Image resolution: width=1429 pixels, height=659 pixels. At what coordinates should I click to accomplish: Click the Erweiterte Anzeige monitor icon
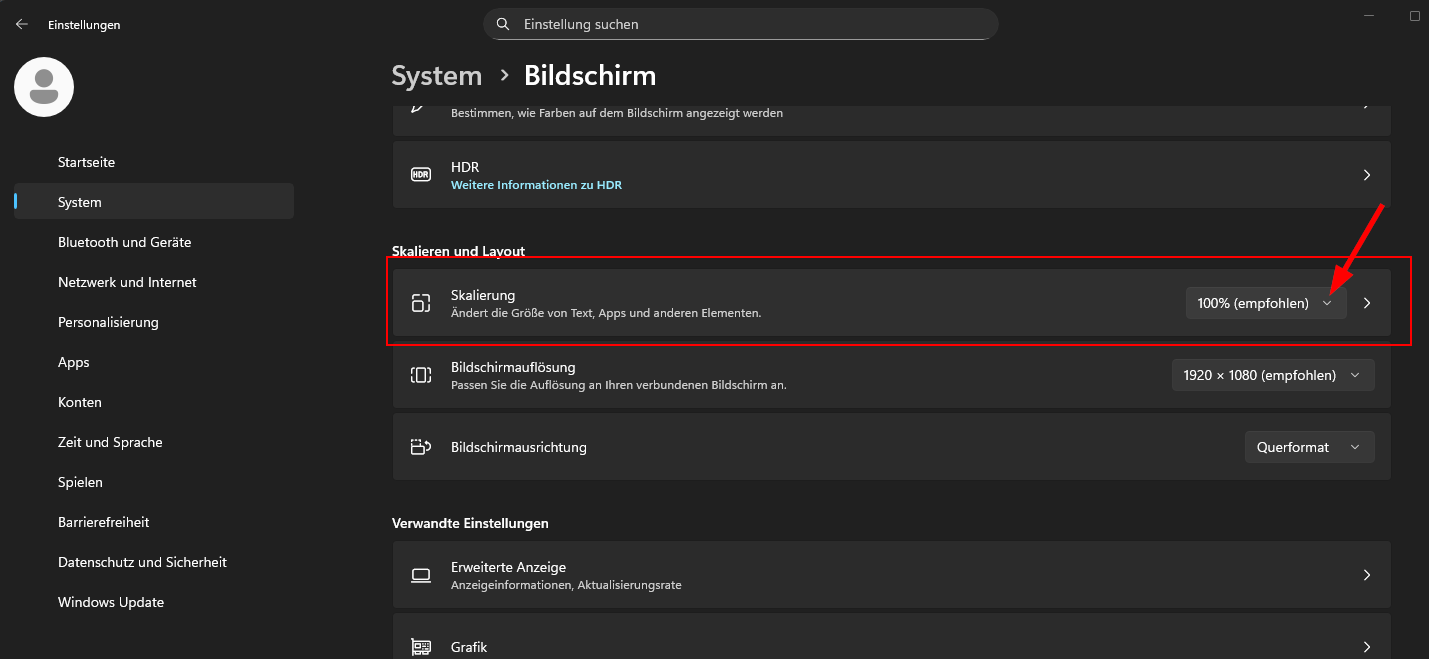tap(421, 575)
